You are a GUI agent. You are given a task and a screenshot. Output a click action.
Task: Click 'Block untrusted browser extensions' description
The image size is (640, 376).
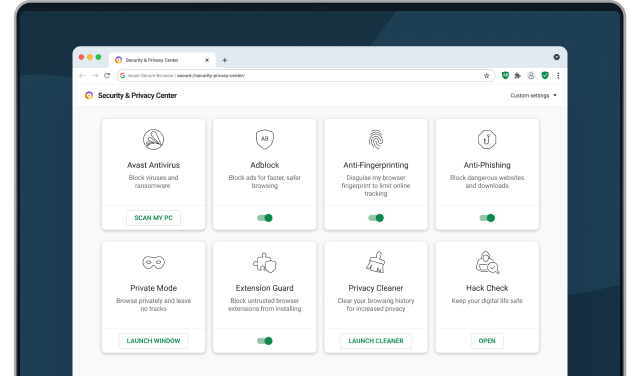click(264, 305)
